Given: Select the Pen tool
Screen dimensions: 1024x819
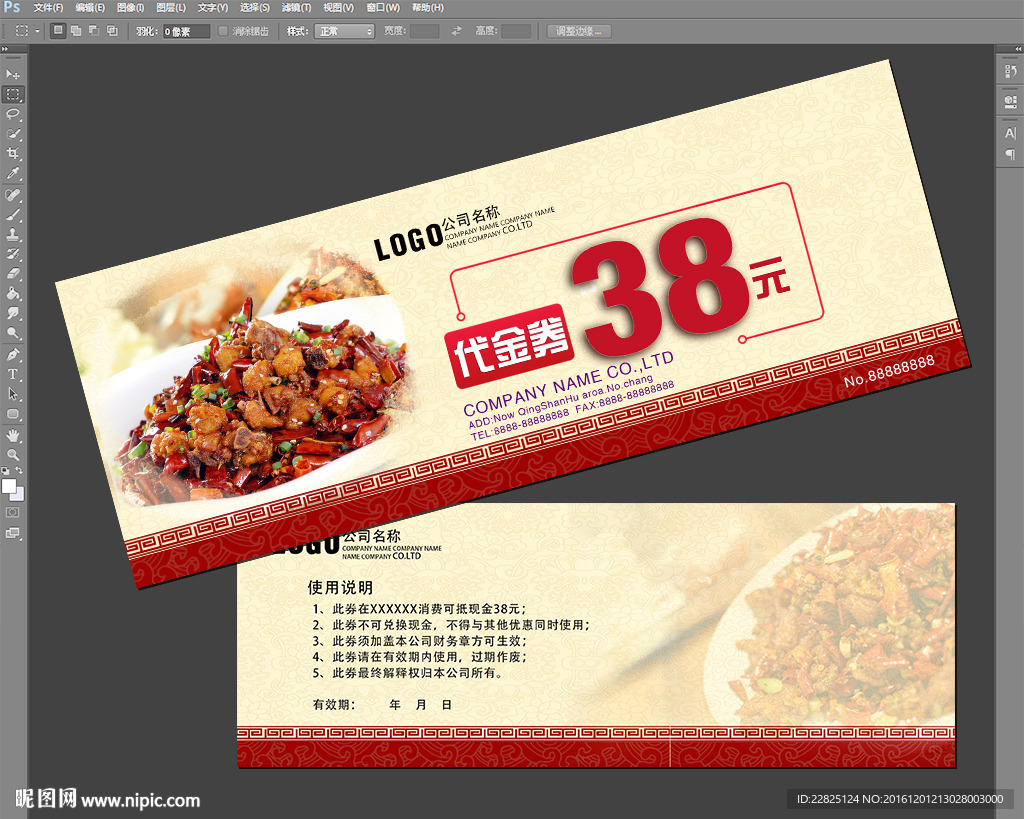Looking at the screenshot, I should pyautogui.click(x=12, y=355).
